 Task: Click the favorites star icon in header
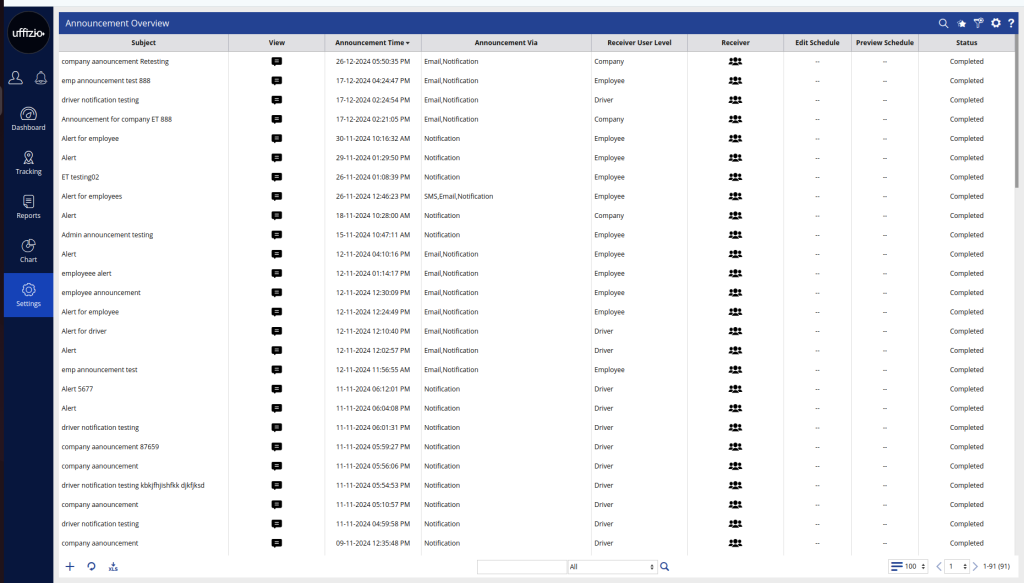[x=961, y=23]
